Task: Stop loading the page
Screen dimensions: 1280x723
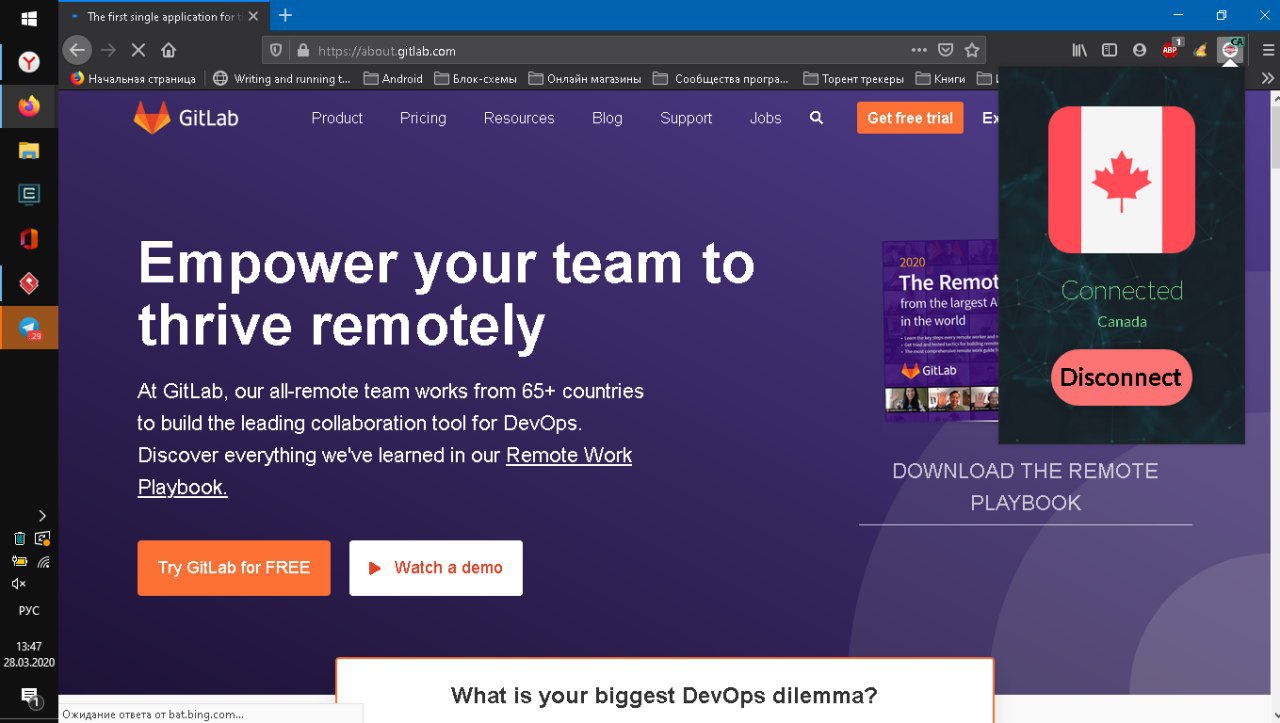Action: click(x=138, y=50)
